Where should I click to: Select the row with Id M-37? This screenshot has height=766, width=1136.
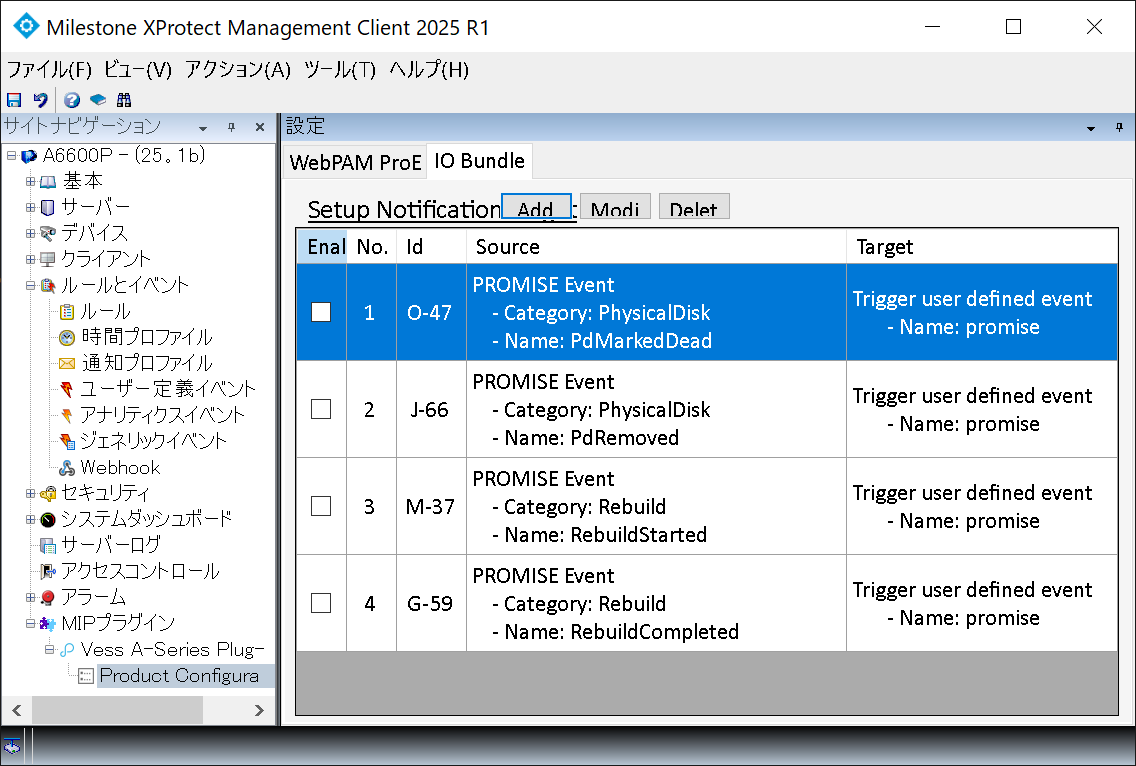(x=706, y=506)
